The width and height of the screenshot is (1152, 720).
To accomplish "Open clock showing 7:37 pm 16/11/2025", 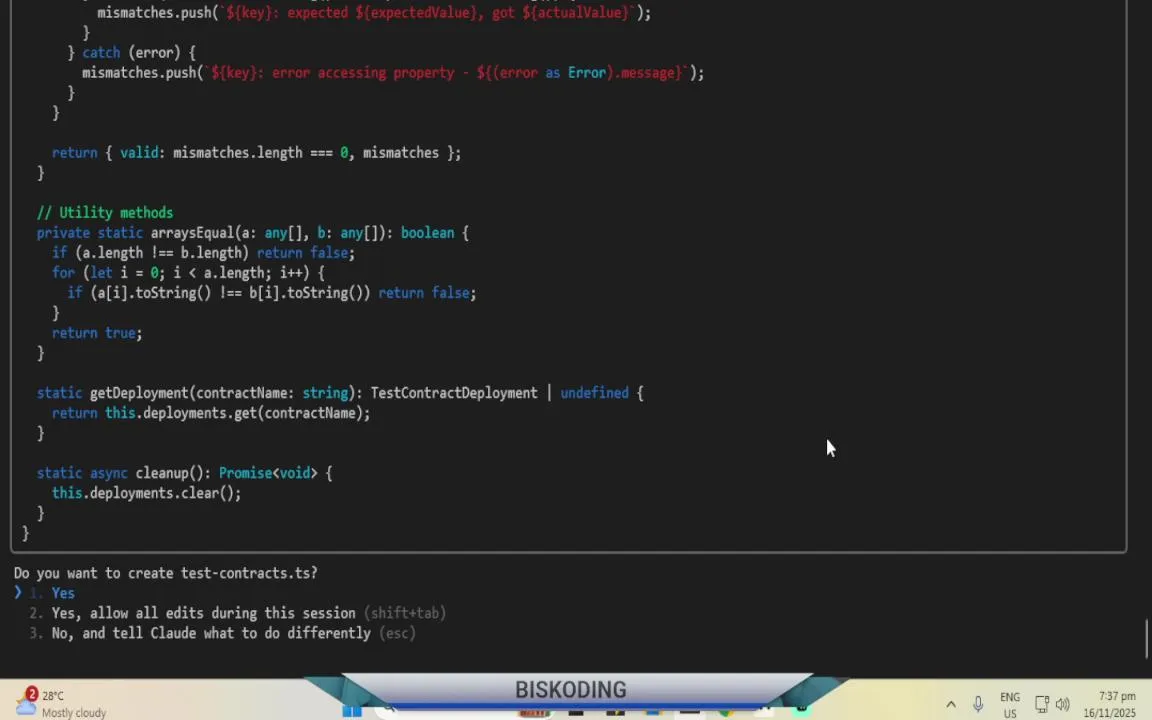I will (x=1109, y=704).
